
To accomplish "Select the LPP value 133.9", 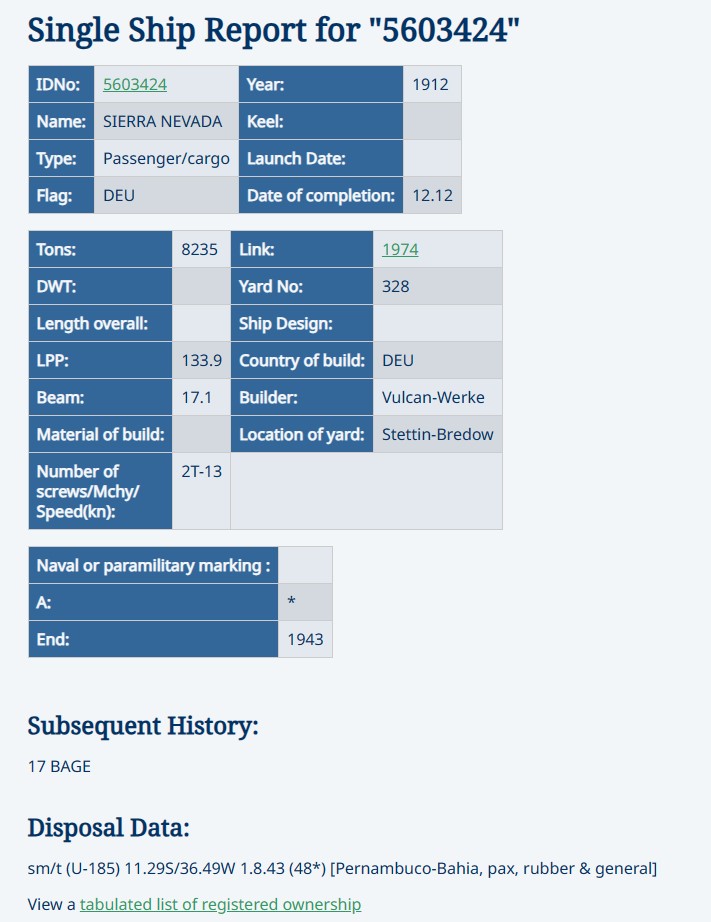I will tap(201, 360).
